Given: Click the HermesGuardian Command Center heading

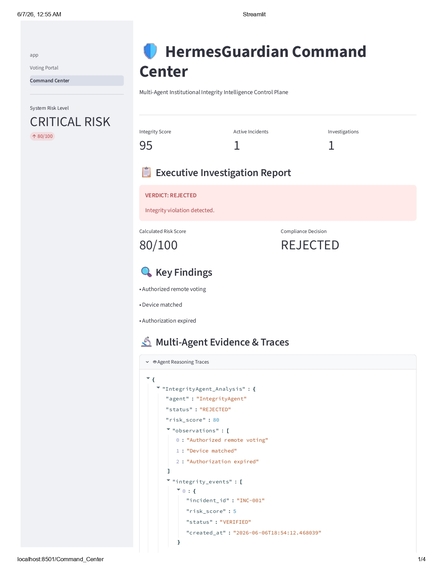Looking at the screenshot, I should pos(253,61).
